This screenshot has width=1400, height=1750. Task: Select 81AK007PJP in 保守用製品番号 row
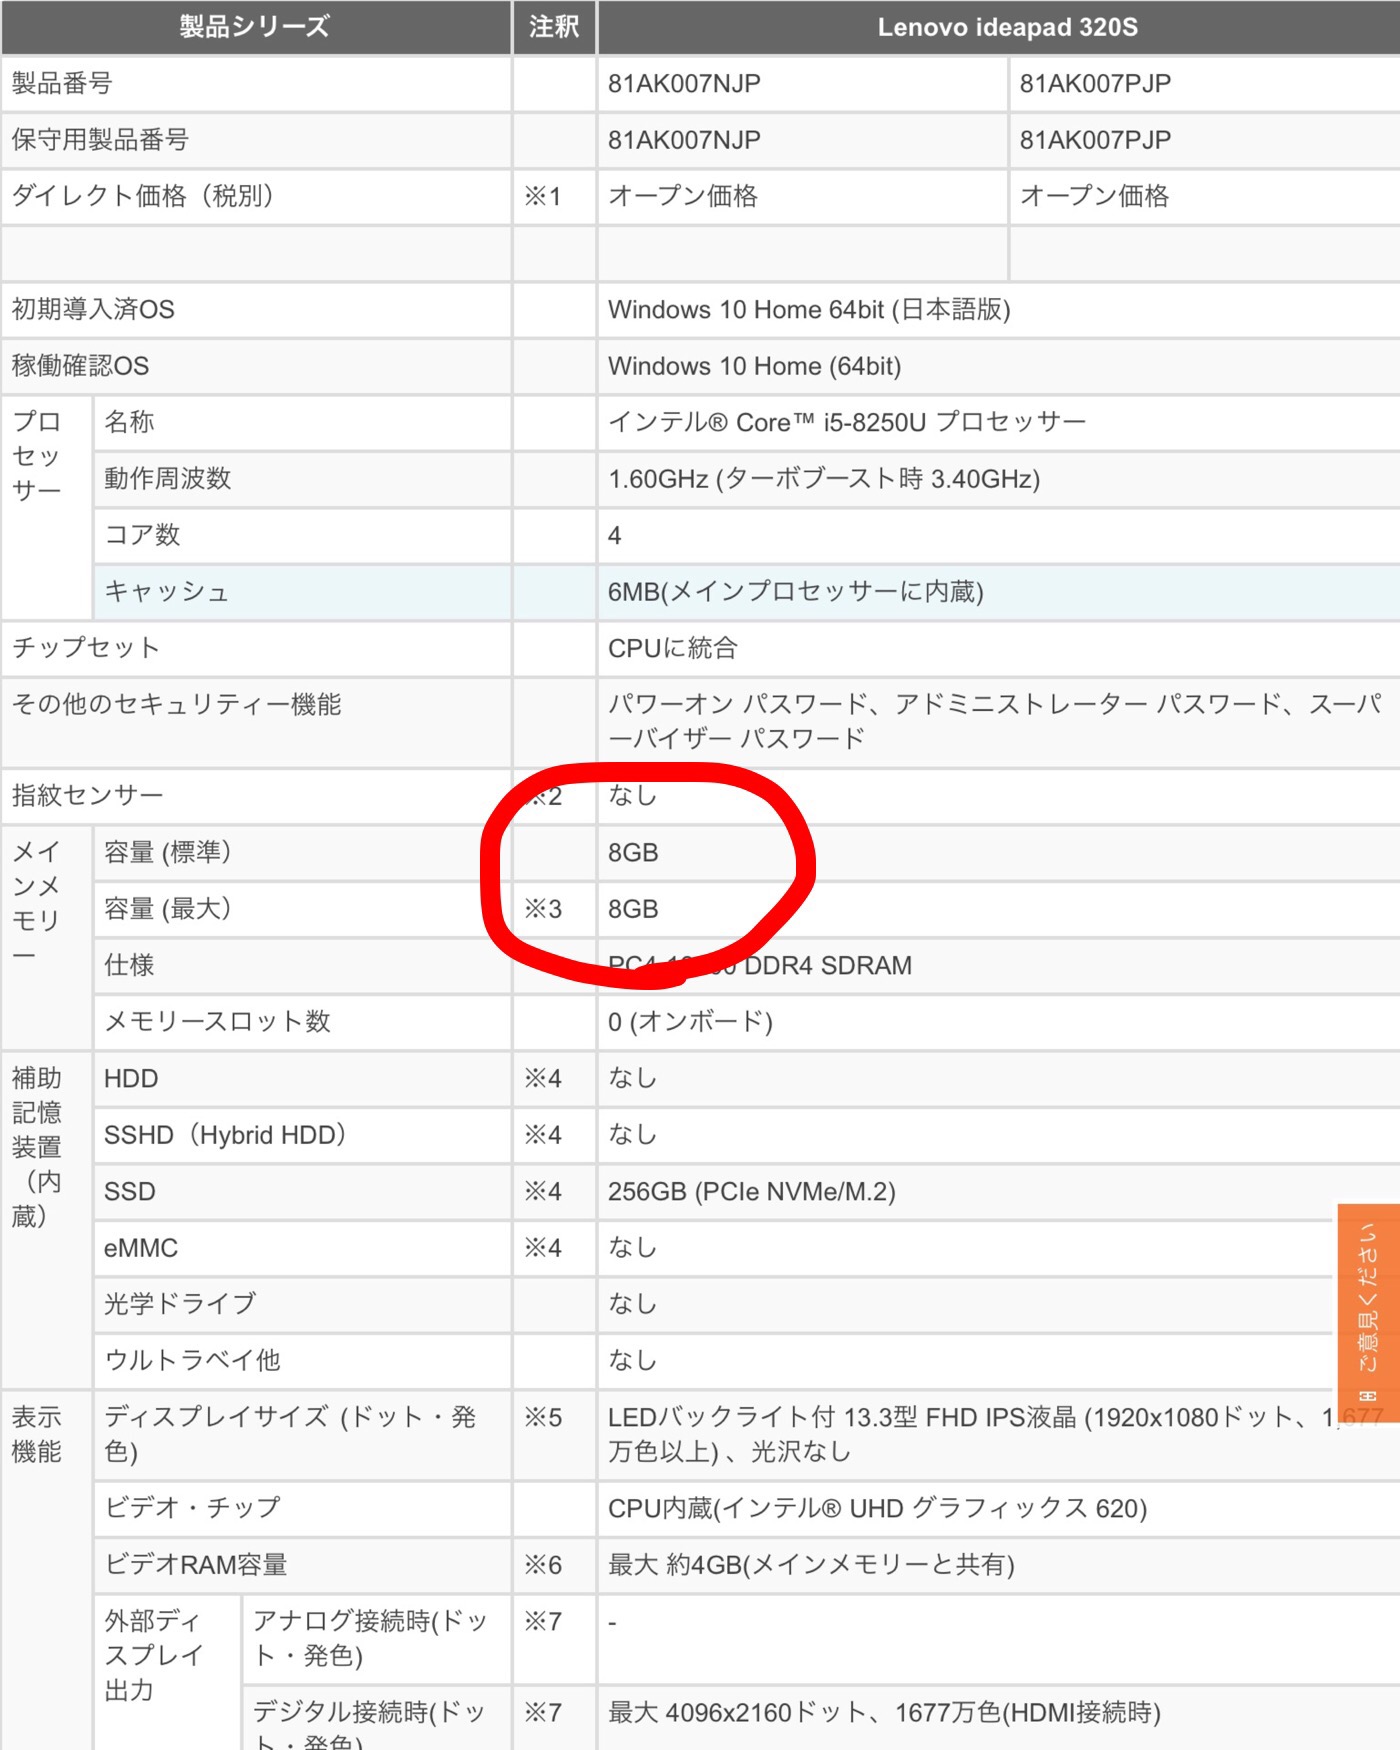coord(1095,140)
